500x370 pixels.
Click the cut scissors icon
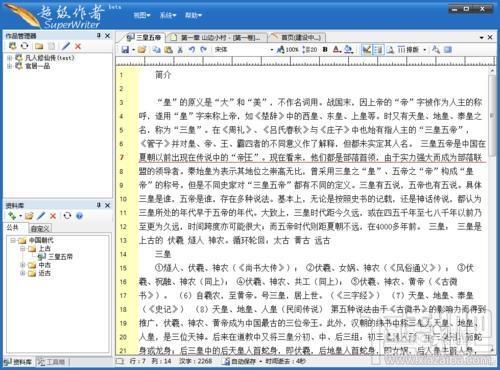pos(180,50)
